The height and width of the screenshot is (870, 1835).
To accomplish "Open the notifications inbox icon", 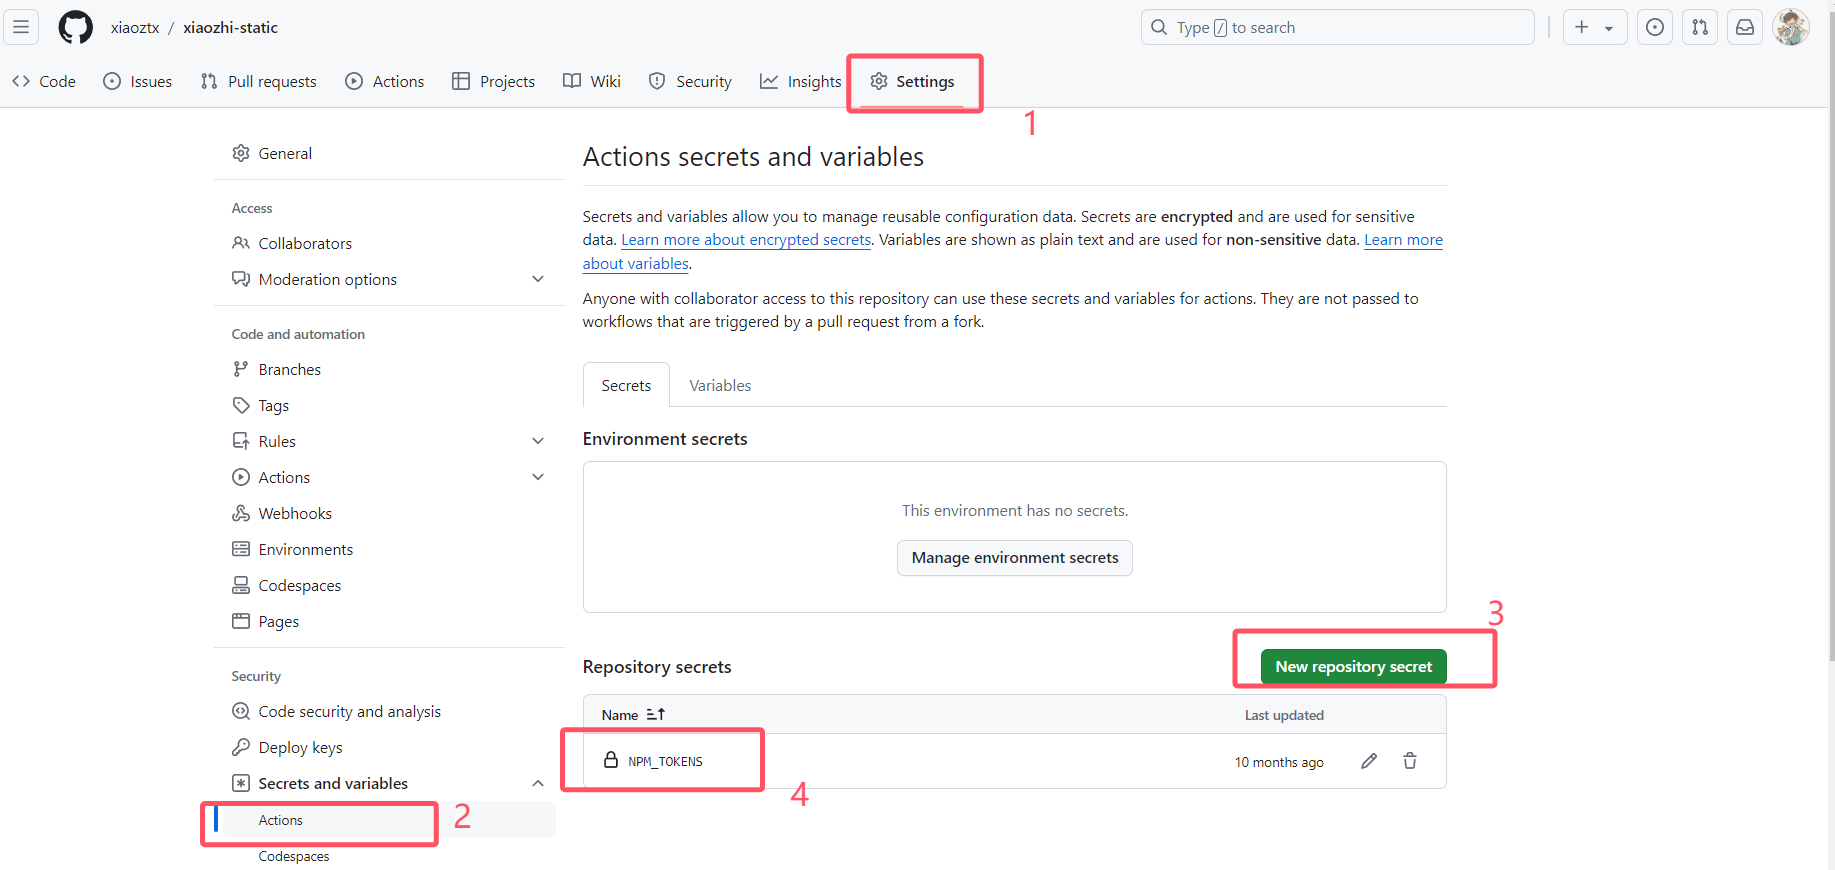I will tap(1744, 27).
